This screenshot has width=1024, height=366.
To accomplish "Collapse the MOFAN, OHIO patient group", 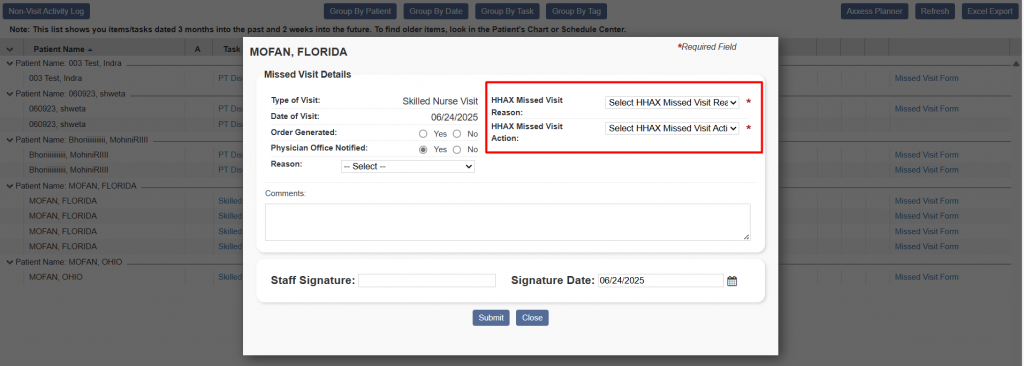I will coord(10,262).
